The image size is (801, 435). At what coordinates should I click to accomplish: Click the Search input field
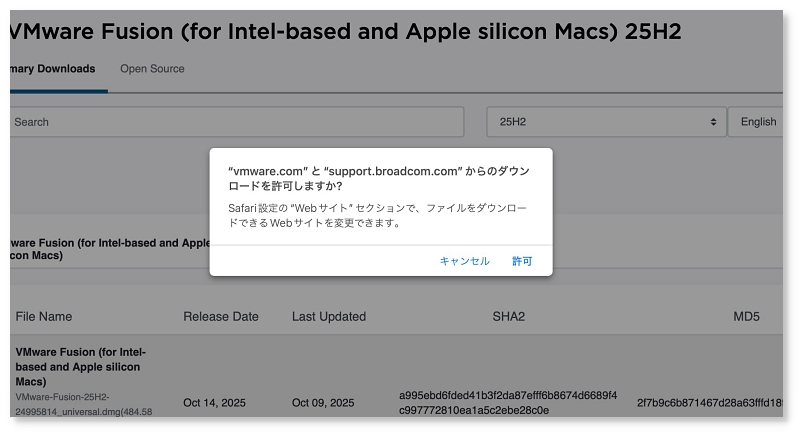(x=236, y=122)
